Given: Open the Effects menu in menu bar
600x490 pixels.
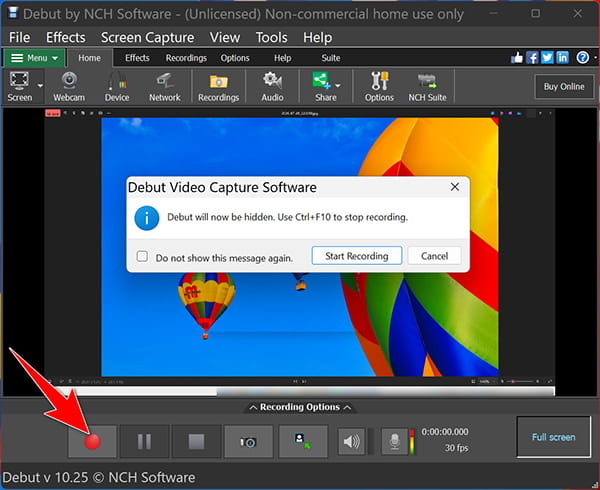Looking at the screenshot, I should [66, 37].
